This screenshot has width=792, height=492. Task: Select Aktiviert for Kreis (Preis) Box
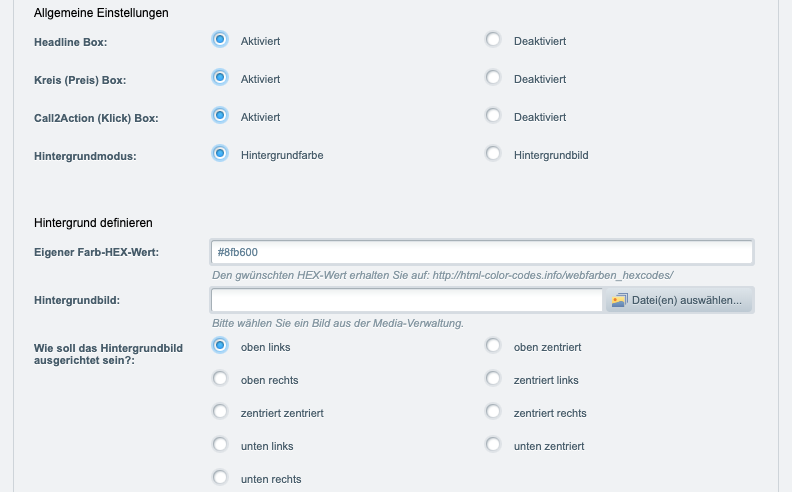(220, 77)
